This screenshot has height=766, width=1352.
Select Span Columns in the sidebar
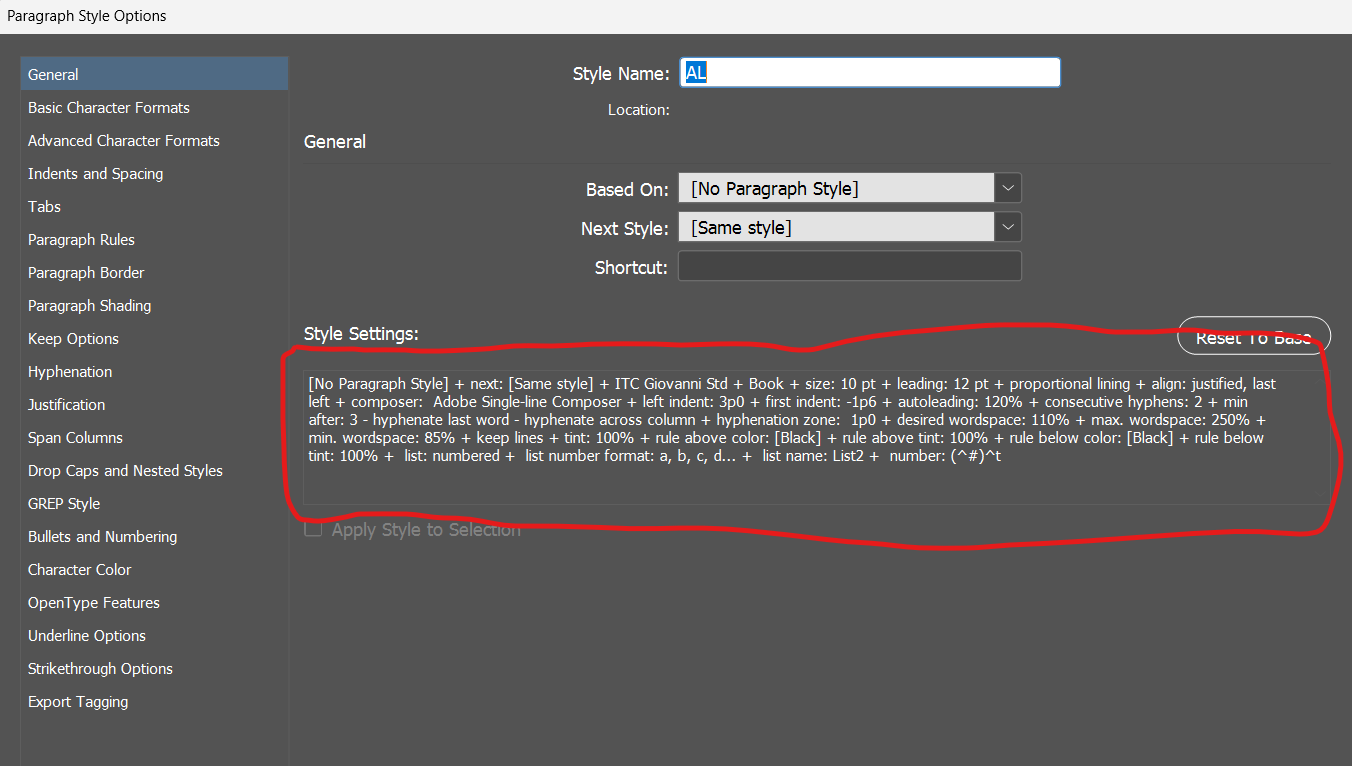pos(74,437)
